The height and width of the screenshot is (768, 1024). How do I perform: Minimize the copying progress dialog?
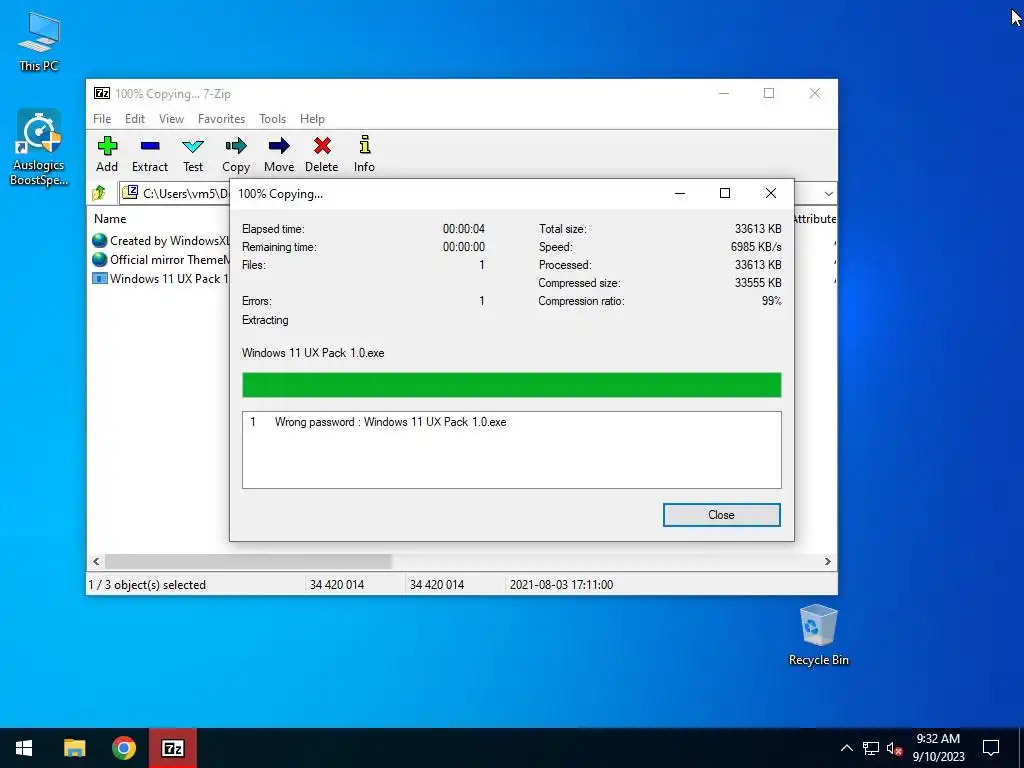click(680, 193)
